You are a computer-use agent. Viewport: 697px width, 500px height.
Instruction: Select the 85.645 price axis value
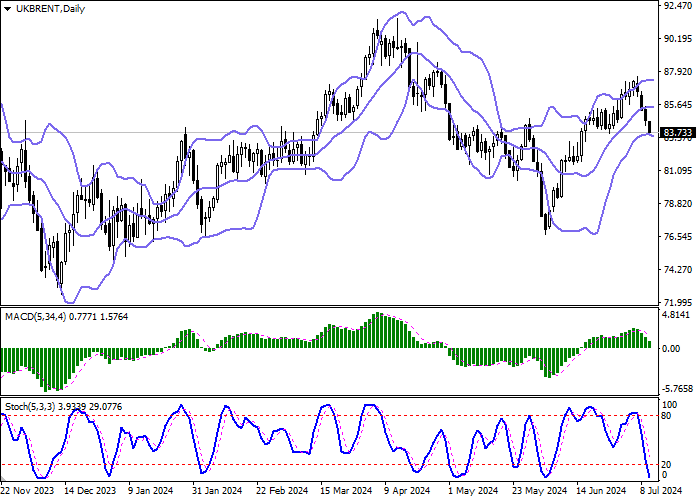(x=677, y=105)
